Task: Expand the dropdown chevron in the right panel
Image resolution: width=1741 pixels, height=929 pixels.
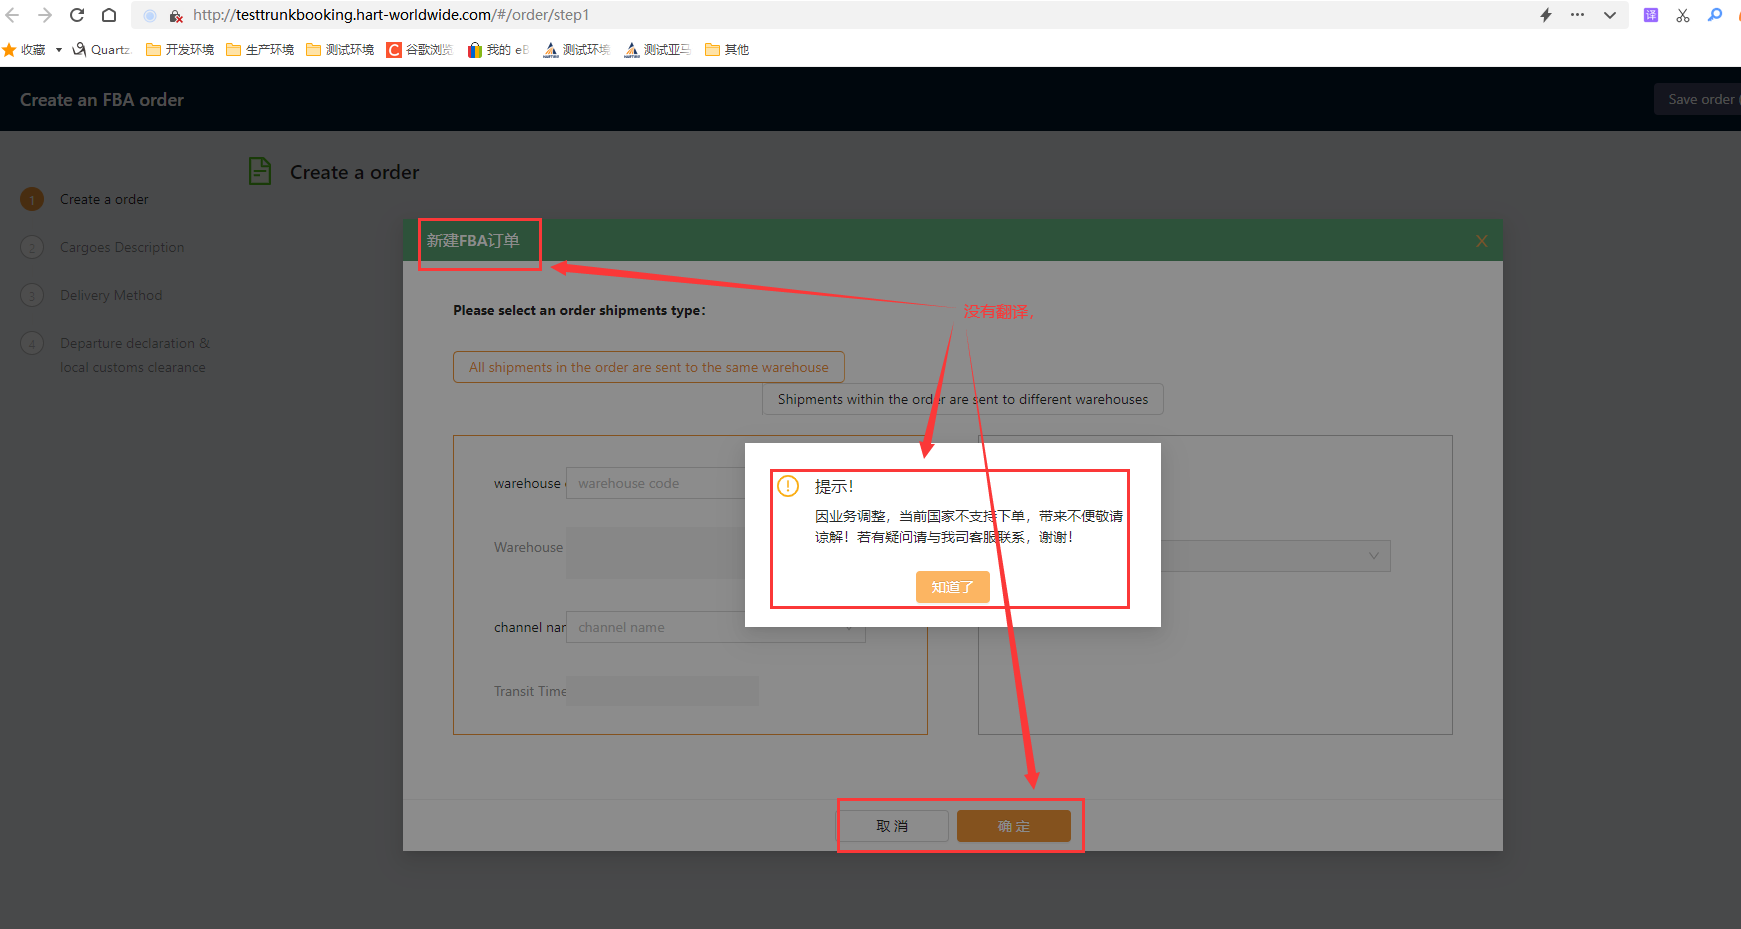Action: (1373, 556)
